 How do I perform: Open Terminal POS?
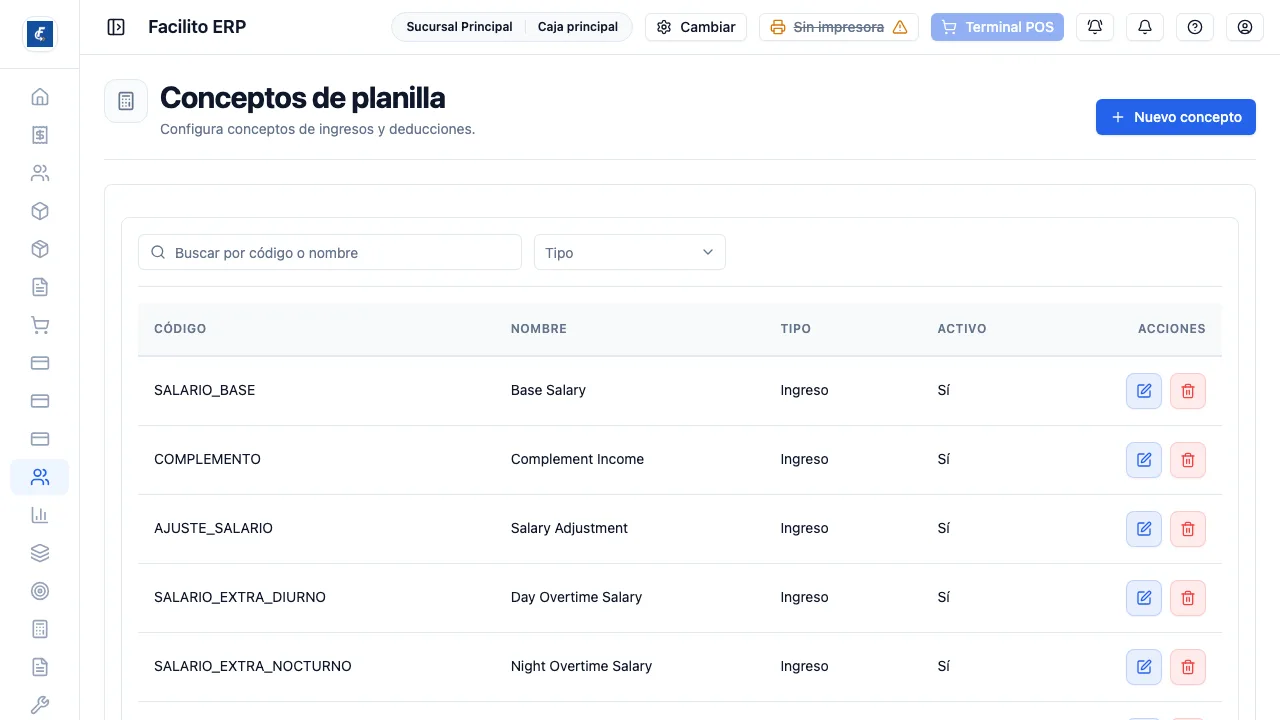[997, 27]
